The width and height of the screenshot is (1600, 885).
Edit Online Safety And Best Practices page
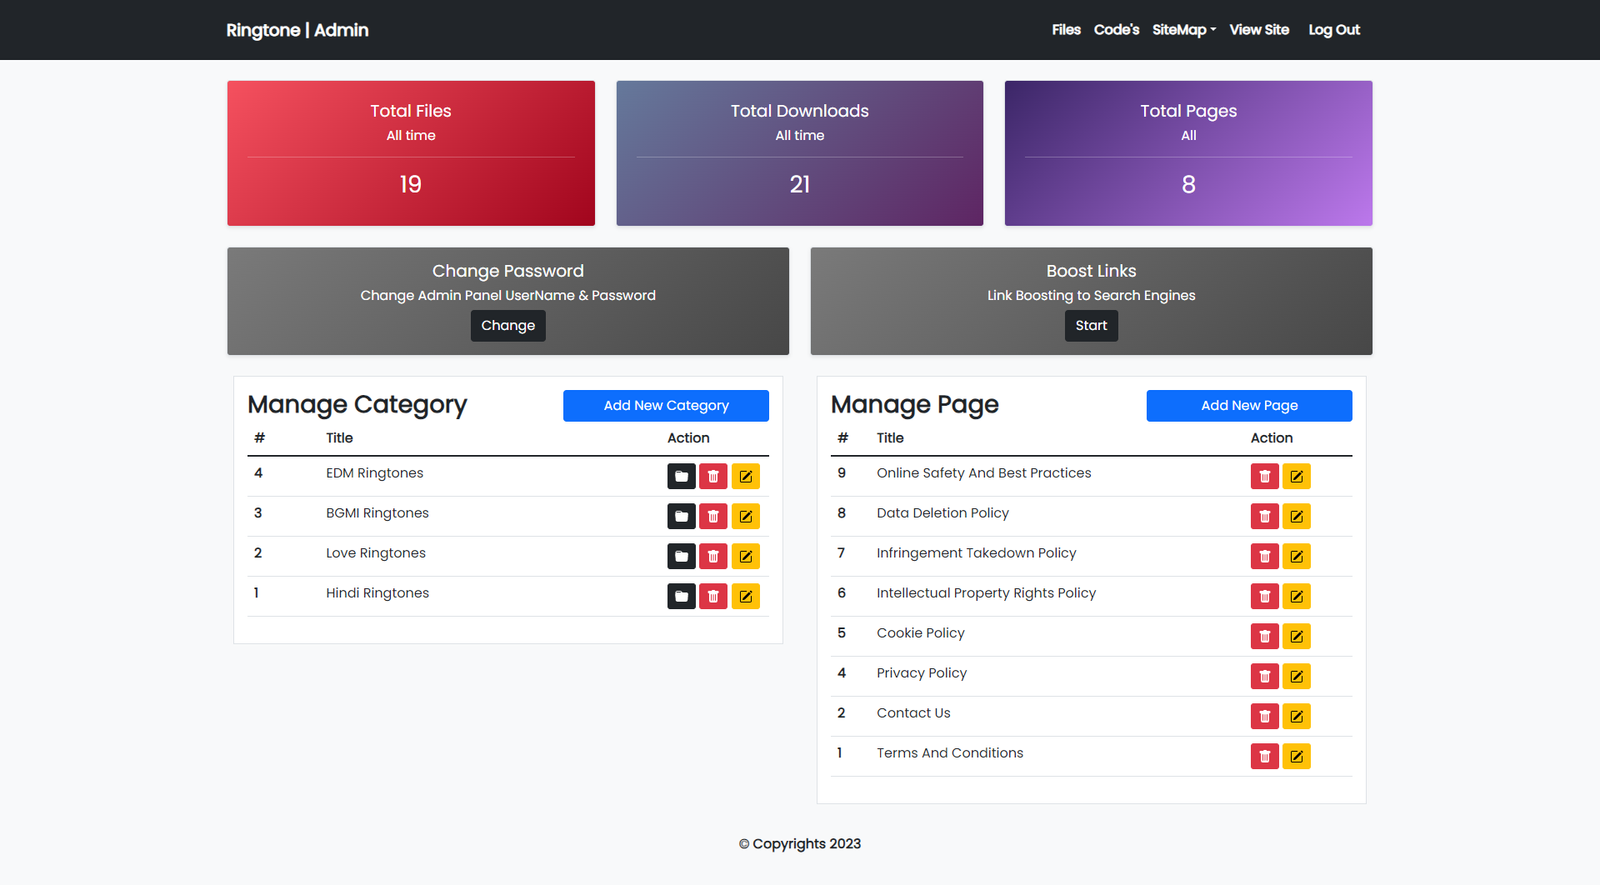pos(1296,476)
